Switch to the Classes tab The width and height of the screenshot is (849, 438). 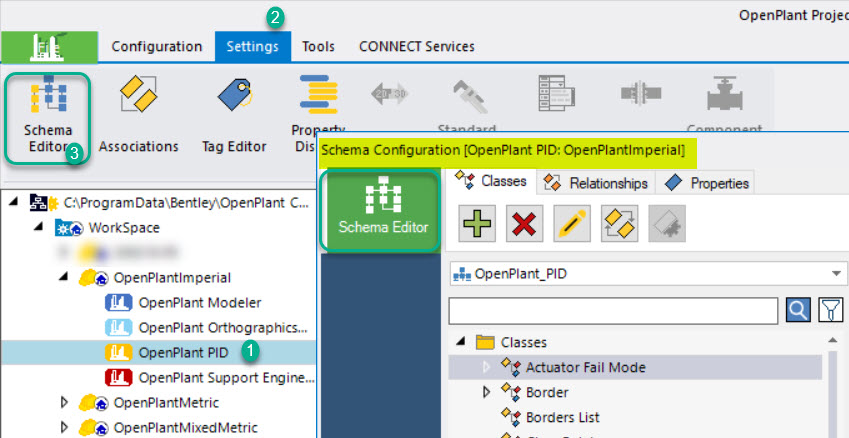coord(491,181)
